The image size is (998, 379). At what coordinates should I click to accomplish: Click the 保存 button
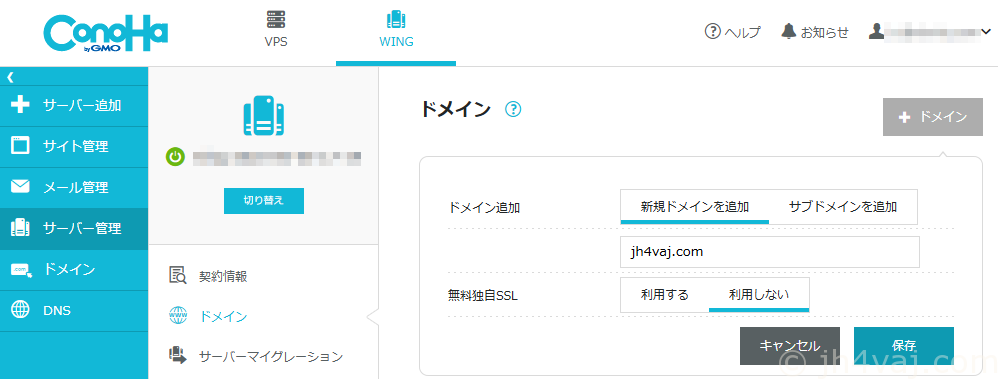904,346
